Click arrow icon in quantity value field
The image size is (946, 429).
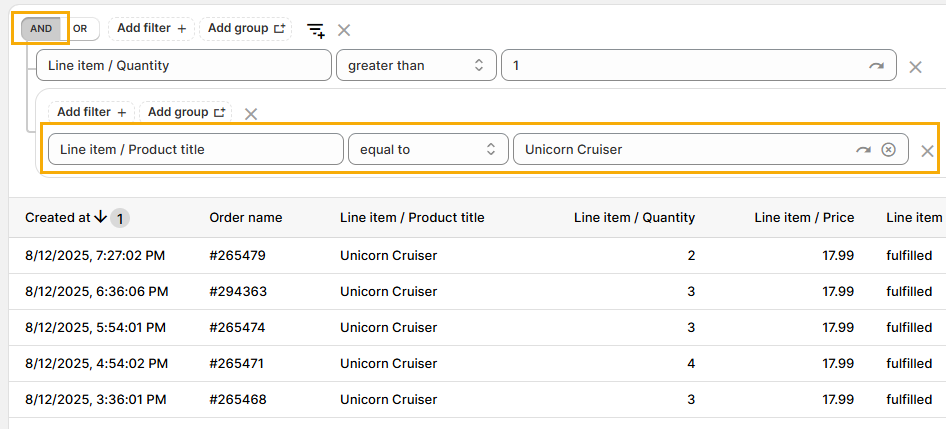tap(876, 66)
